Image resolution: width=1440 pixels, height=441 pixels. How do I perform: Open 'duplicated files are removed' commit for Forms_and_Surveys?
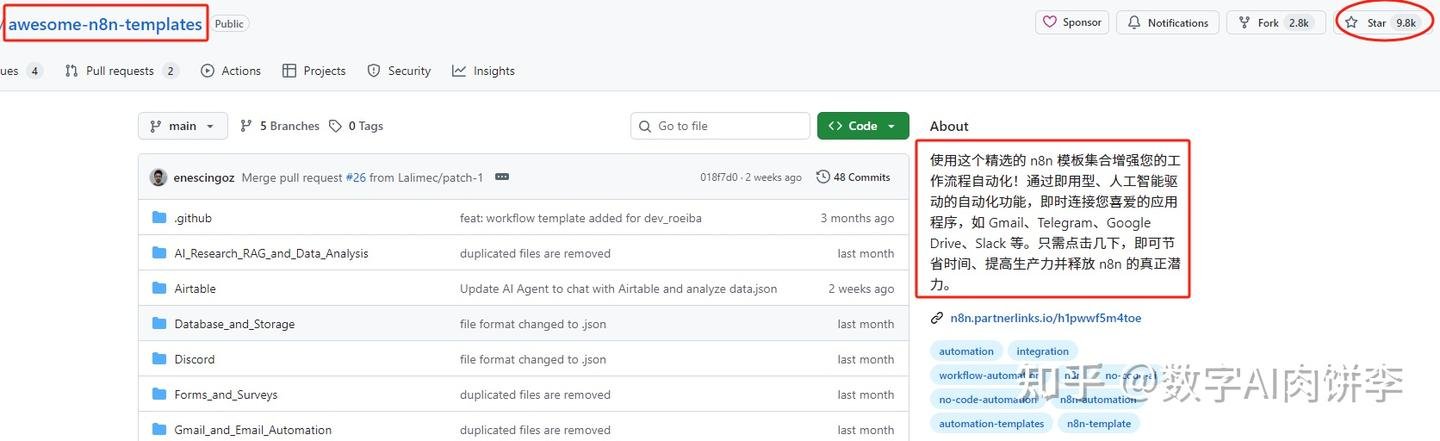[535, 395]
